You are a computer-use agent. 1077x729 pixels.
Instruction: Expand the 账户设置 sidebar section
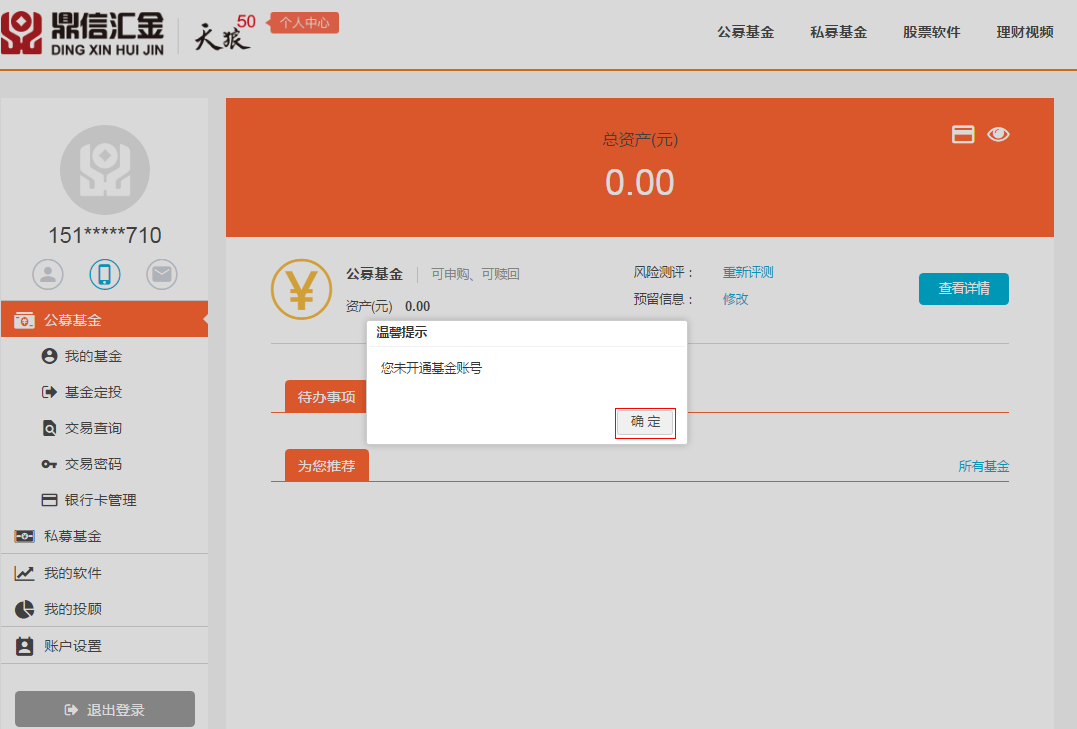[x=72, y=646]
